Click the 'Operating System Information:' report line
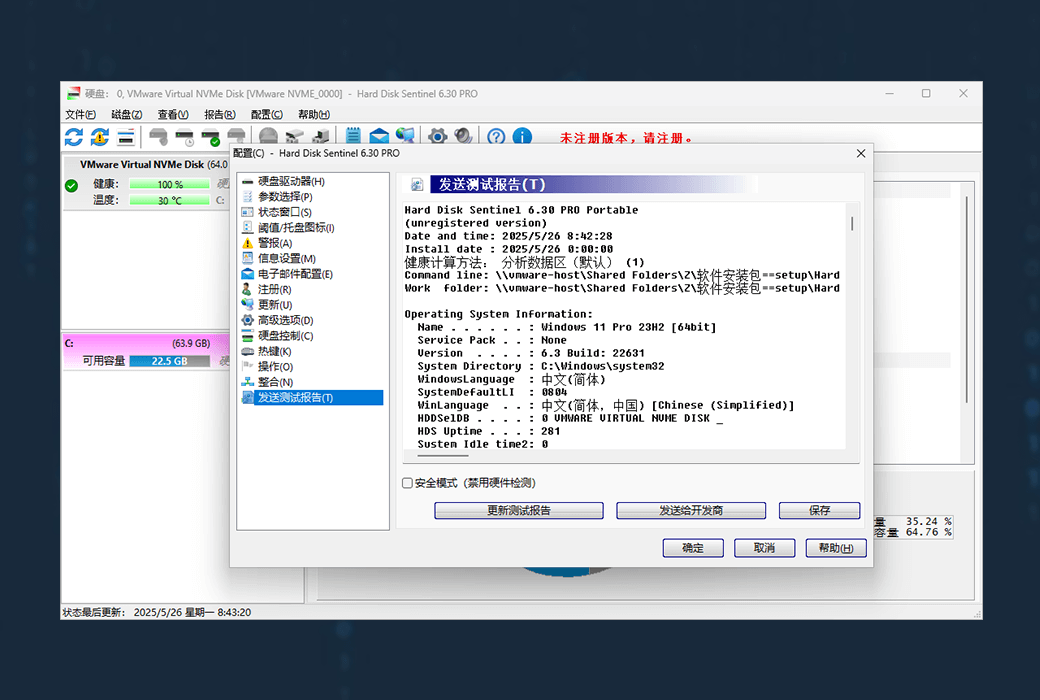Image resolution: width=1040 pixels, height=700 pixels. point(499,314)
